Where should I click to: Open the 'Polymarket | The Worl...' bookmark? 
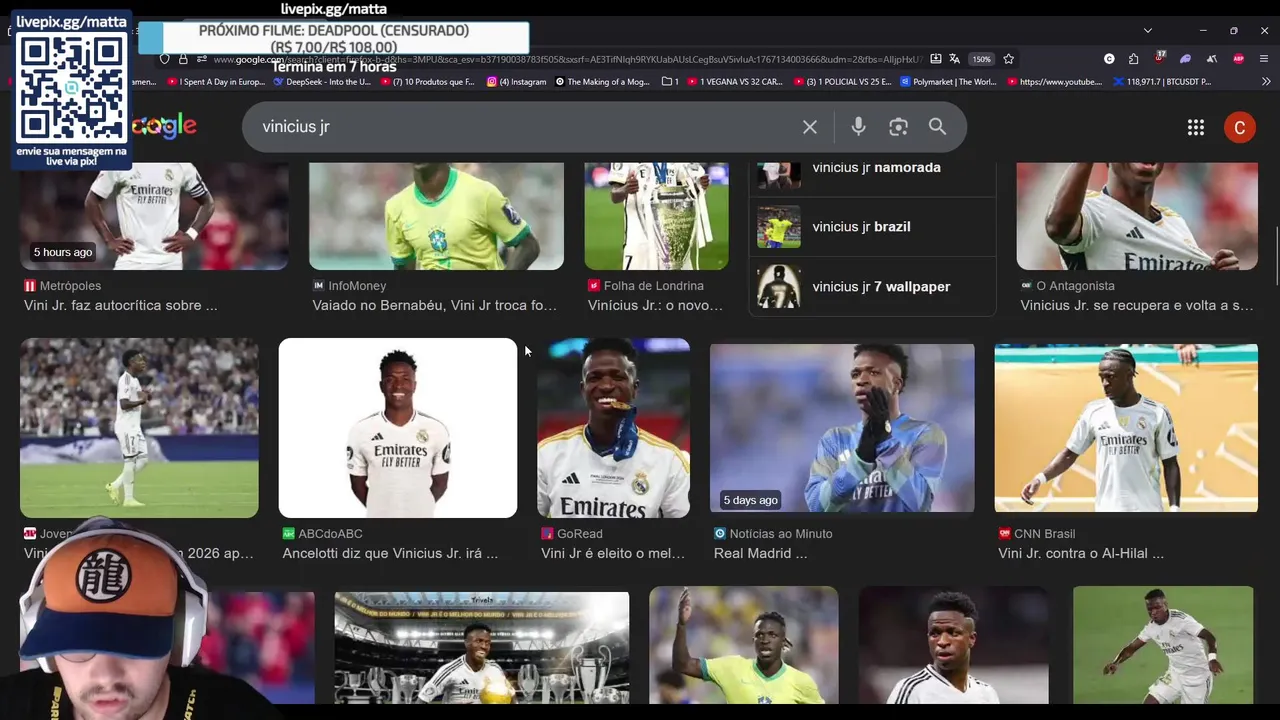click(x=948, y=82)
